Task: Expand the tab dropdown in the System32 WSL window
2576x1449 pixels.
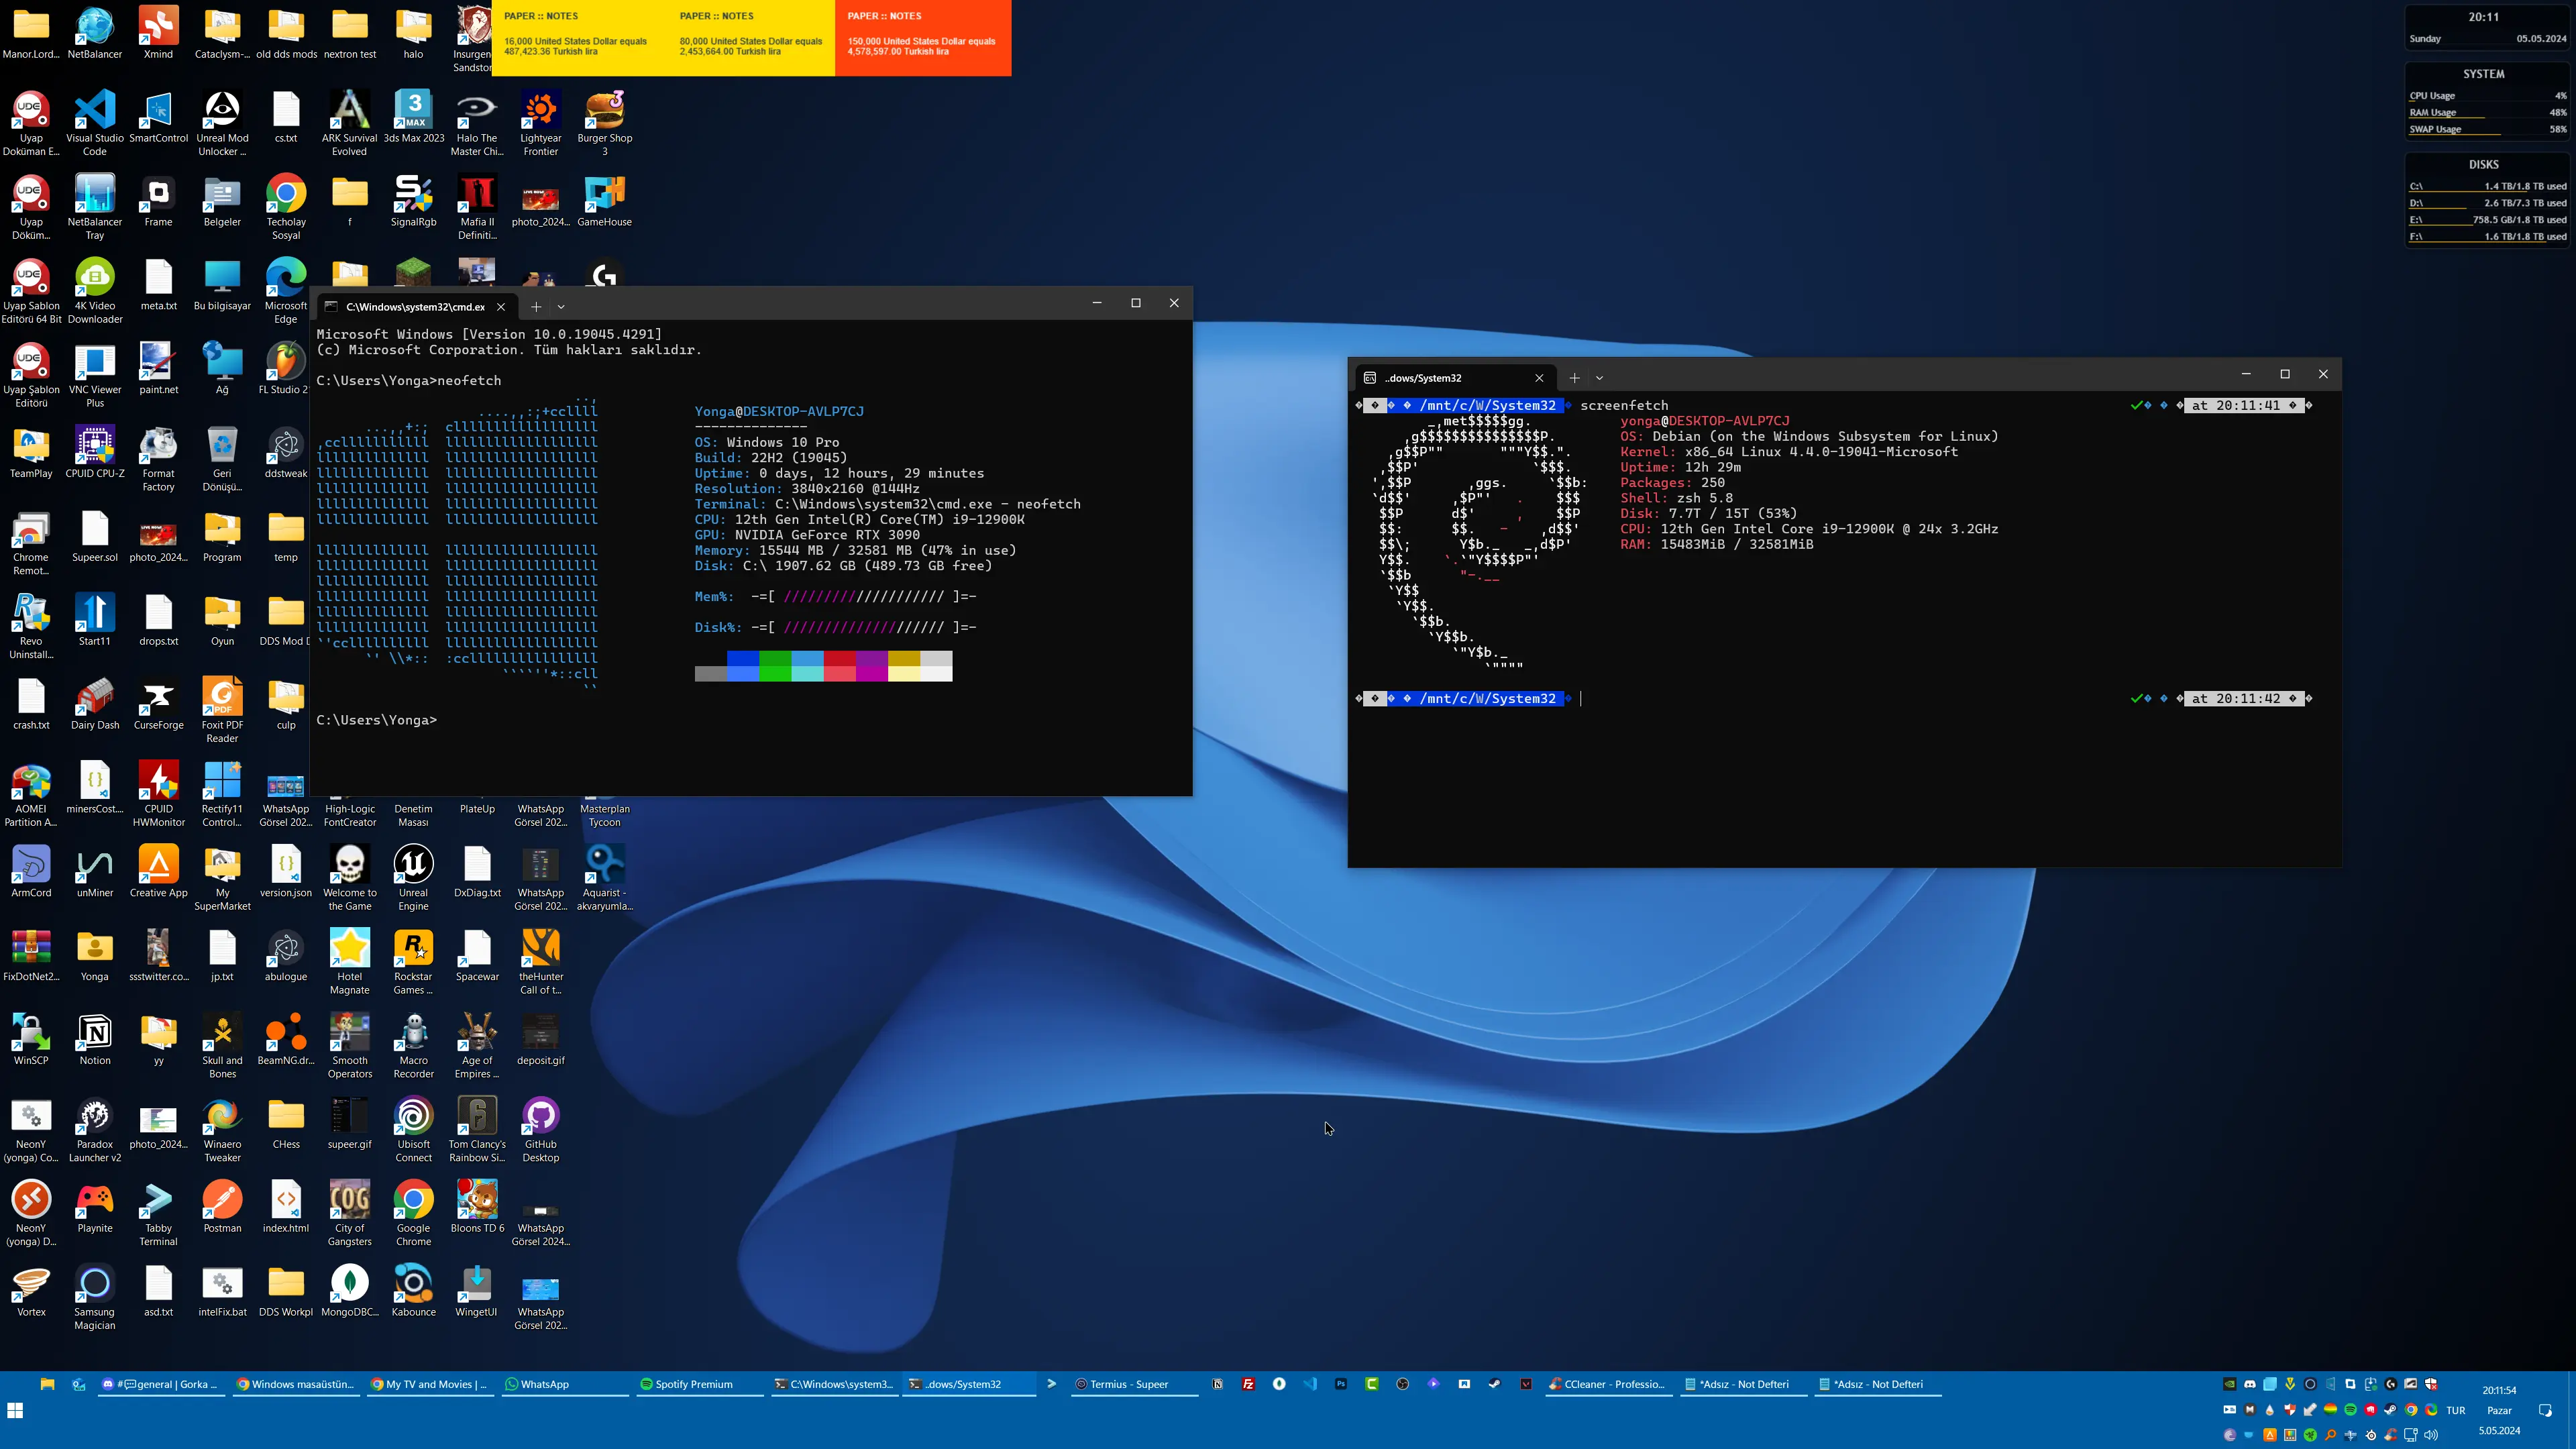Action: click(1599, 378)
